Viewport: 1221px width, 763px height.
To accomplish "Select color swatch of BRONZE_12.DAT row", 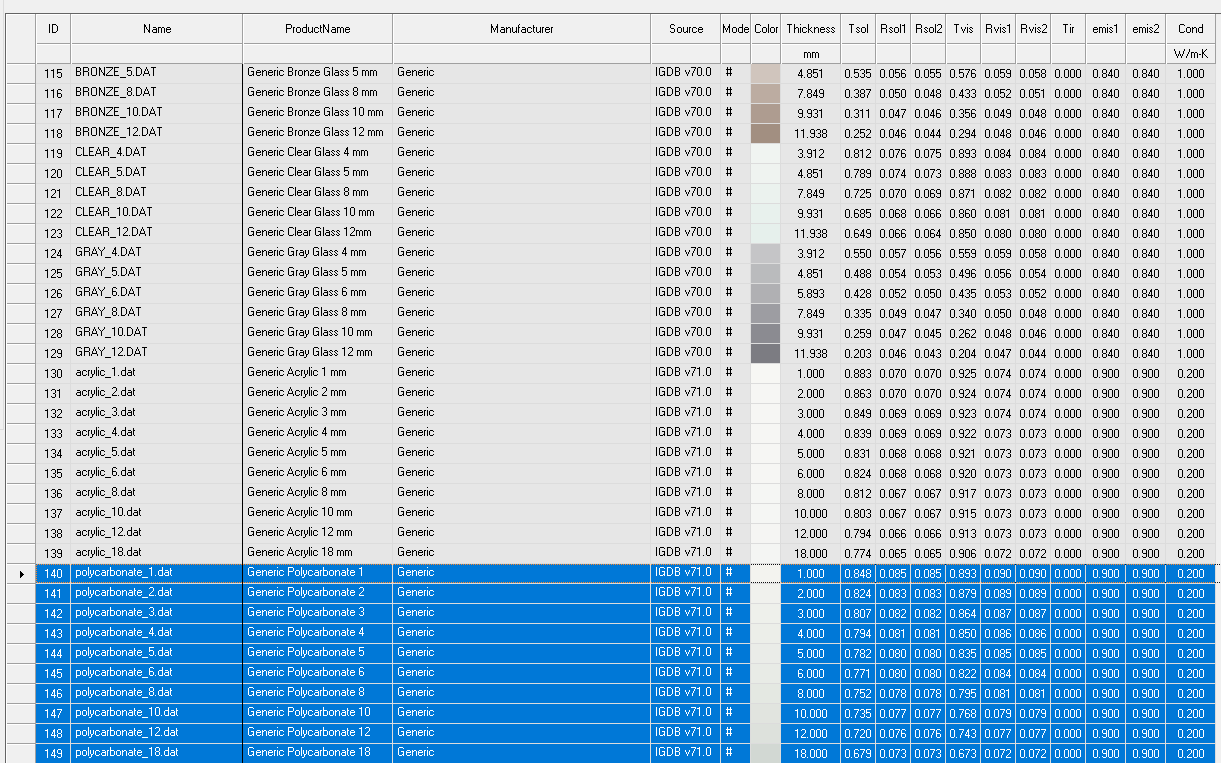I will [766, 133].
